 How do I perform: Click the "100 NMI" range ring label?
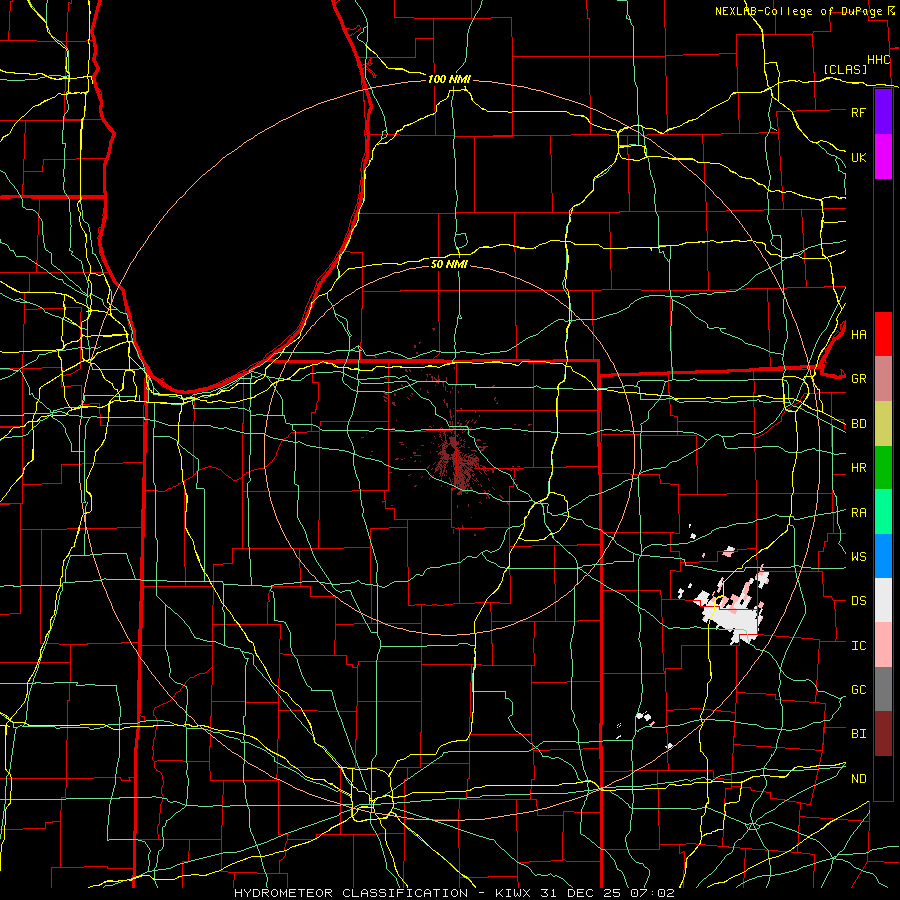point(449,79)
